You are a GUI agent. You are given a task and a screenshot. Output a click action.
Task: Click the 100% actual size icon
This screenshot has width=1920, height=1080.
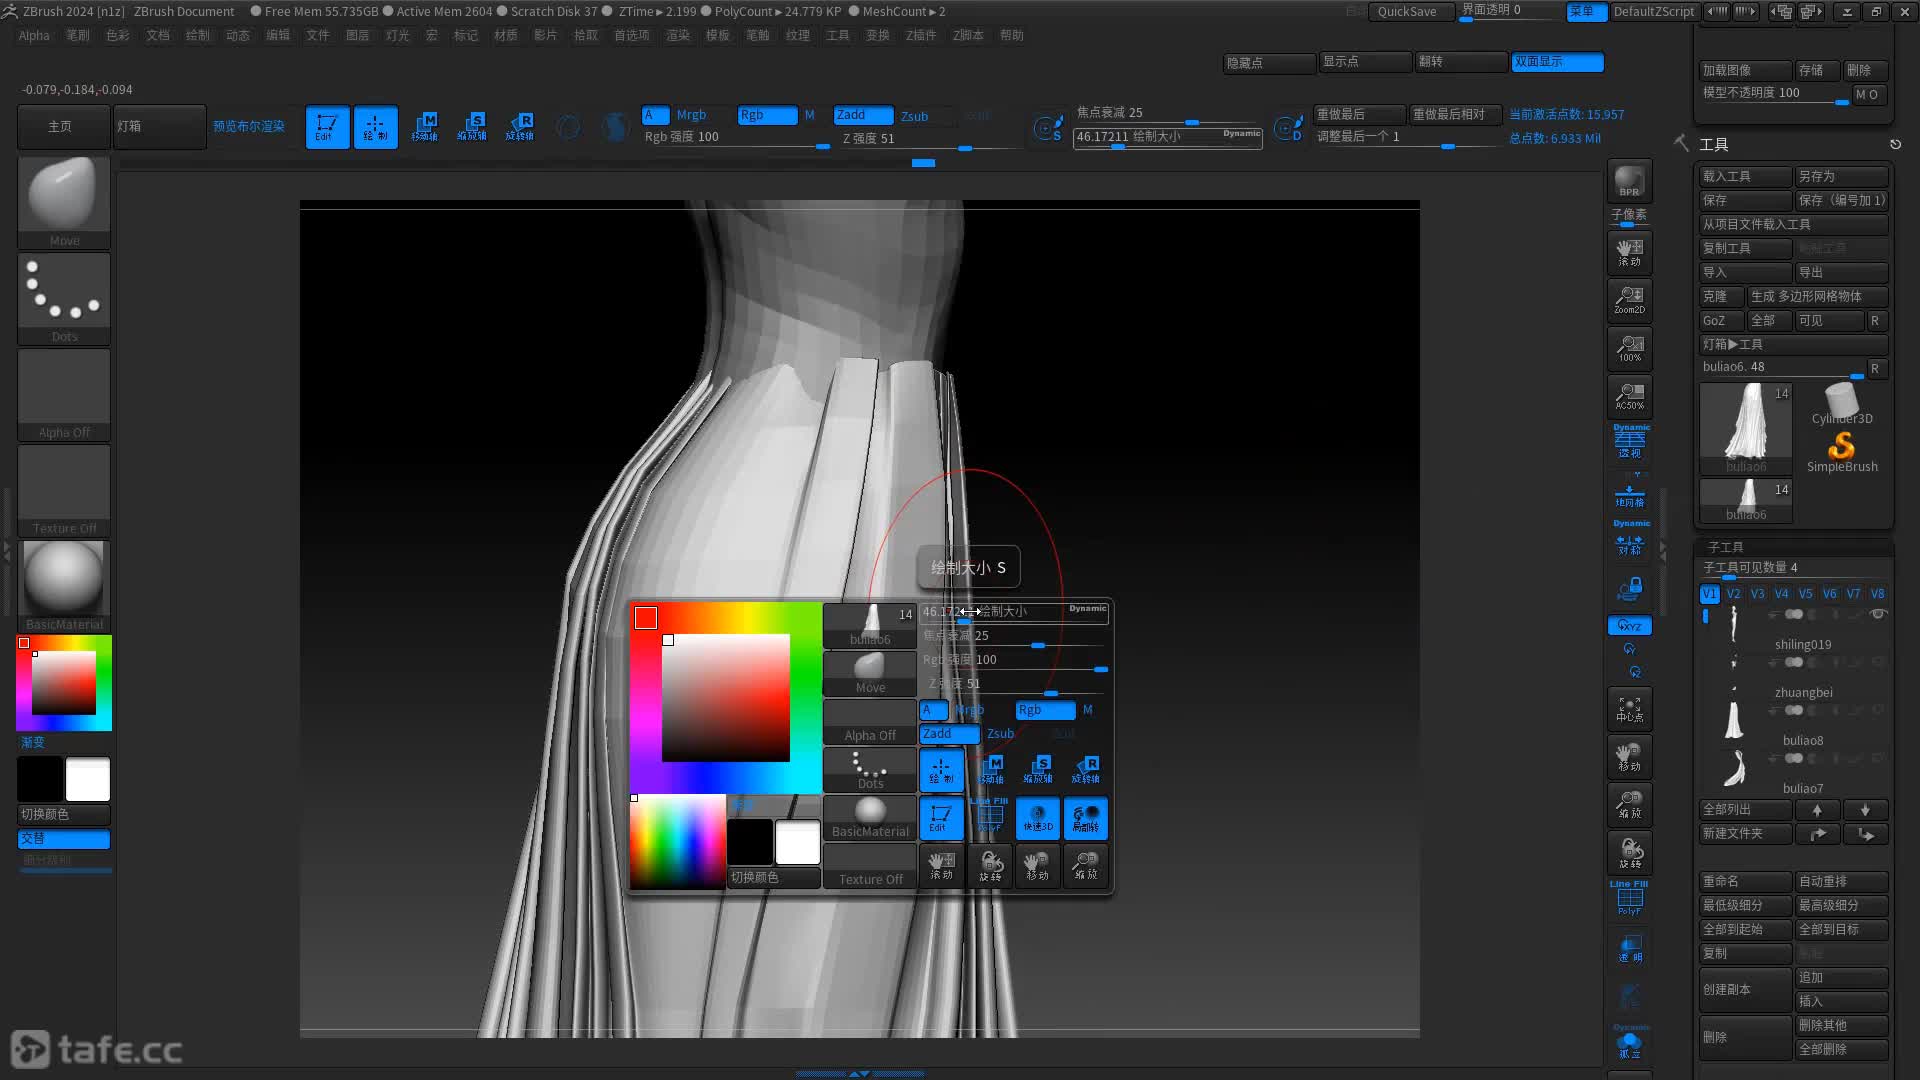pos(1629,348)
